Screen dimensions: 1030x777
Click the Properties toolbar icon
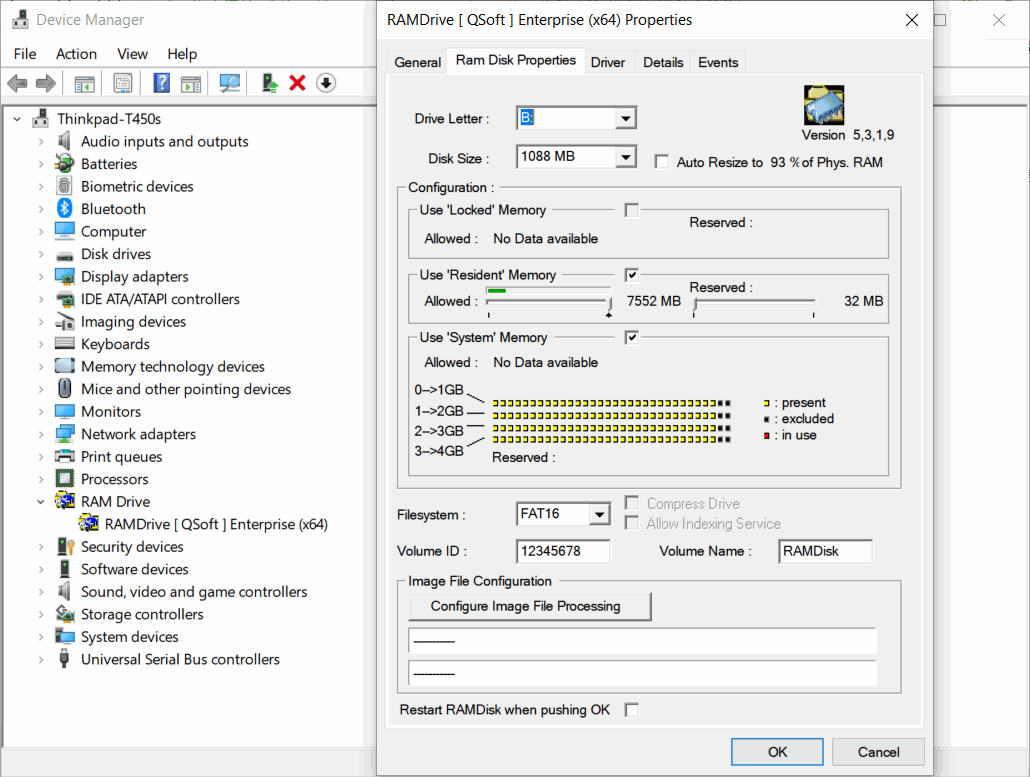[x=122, y=83]
